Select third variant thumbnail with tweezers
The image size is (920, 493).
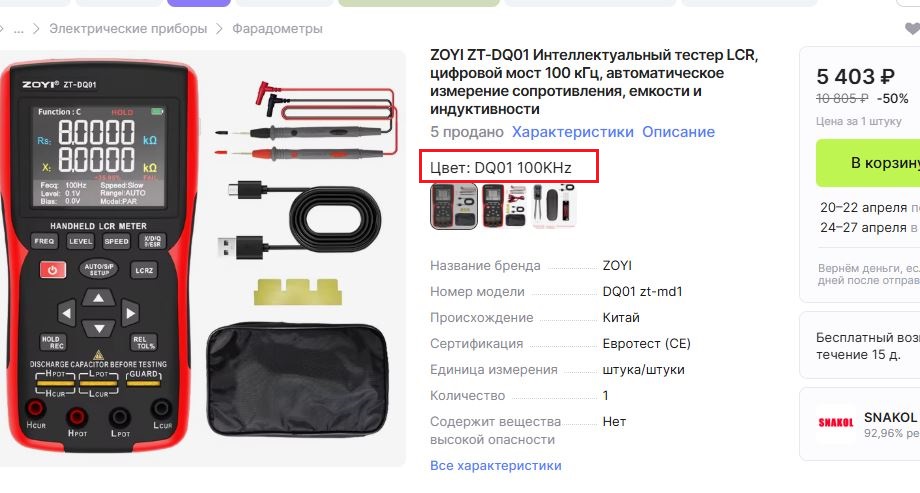pyautogui.click(x=554, y=206)
